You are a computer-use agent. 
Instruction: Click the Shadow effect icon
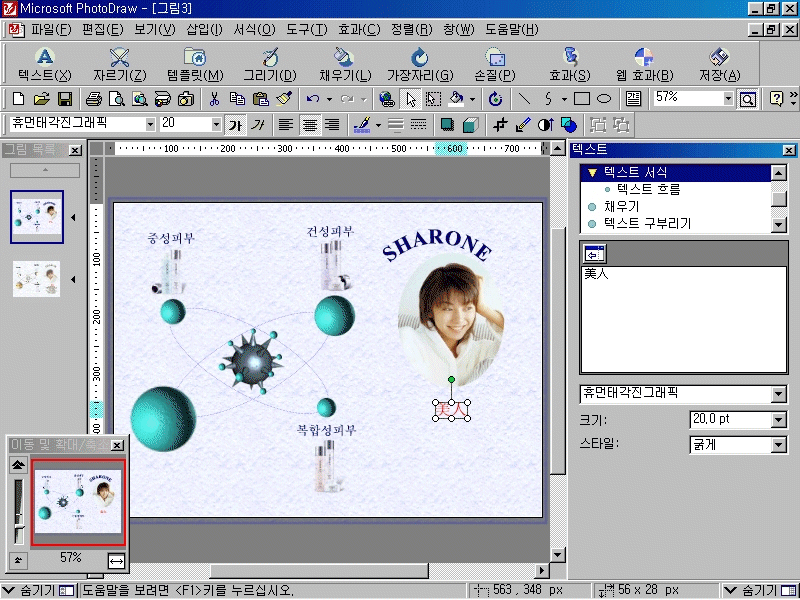447,124
